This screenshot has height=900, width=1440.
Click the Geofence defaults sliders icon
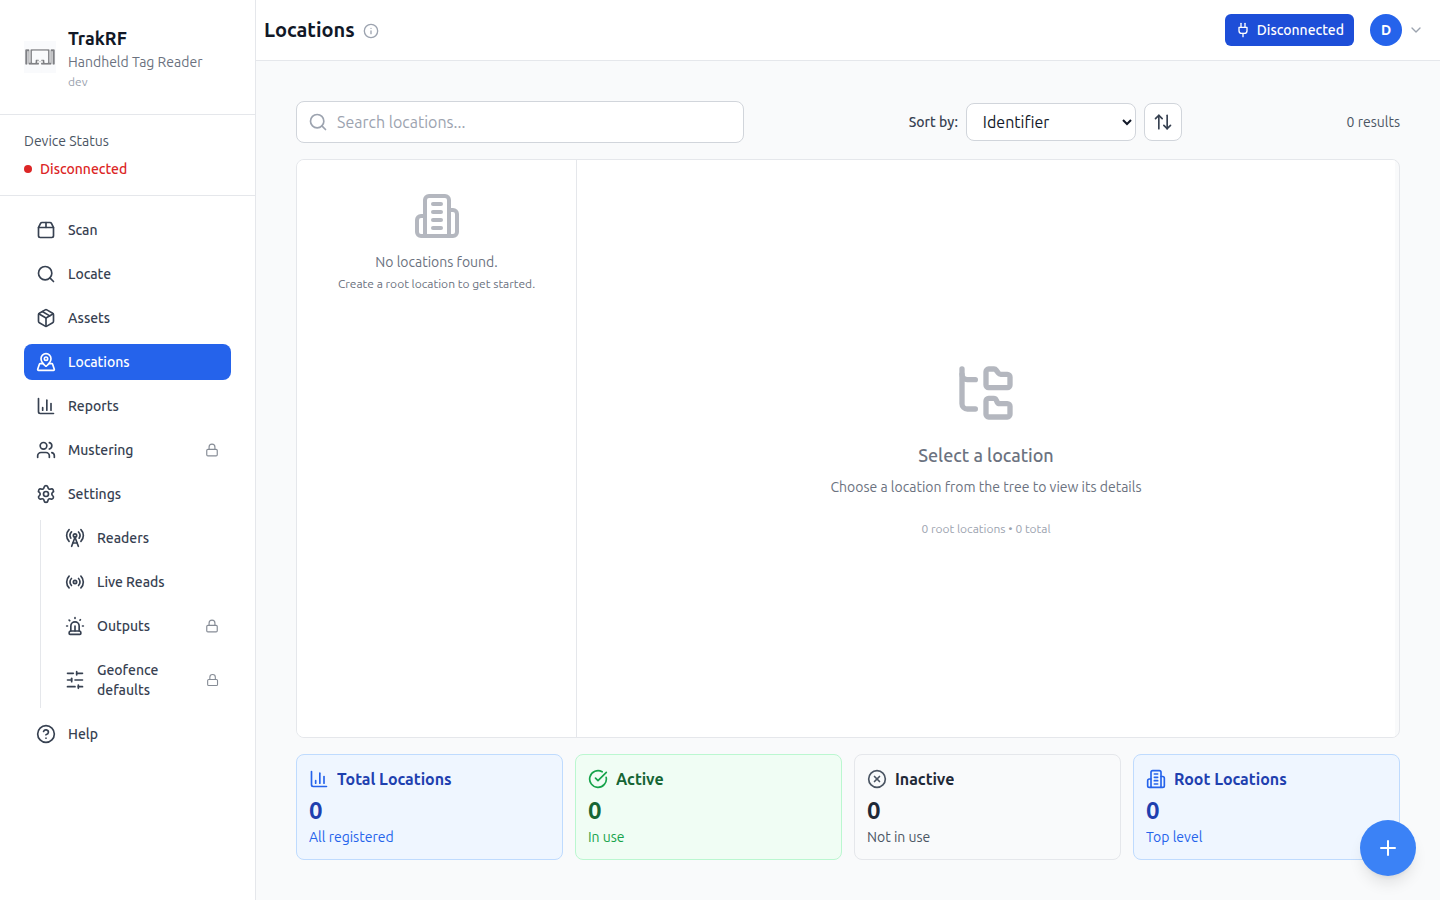75,680
